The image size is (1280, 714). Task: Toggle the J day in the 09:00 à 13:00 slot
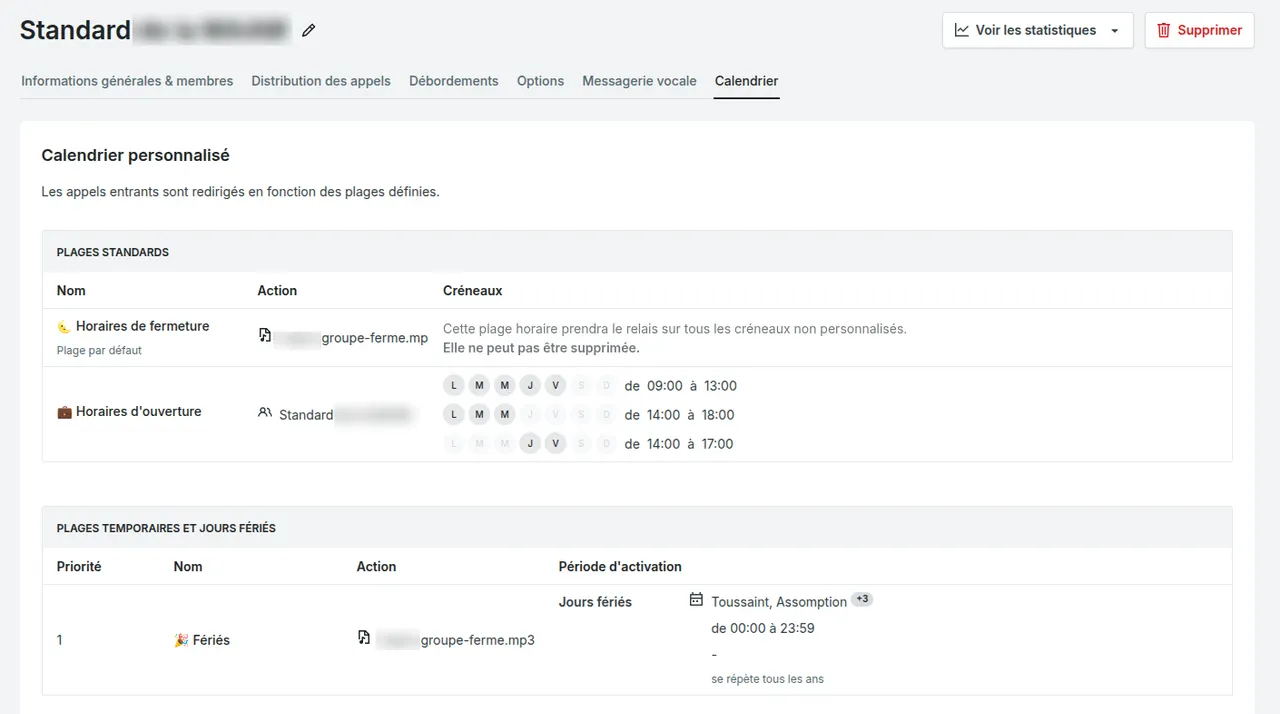coord(530,386)
